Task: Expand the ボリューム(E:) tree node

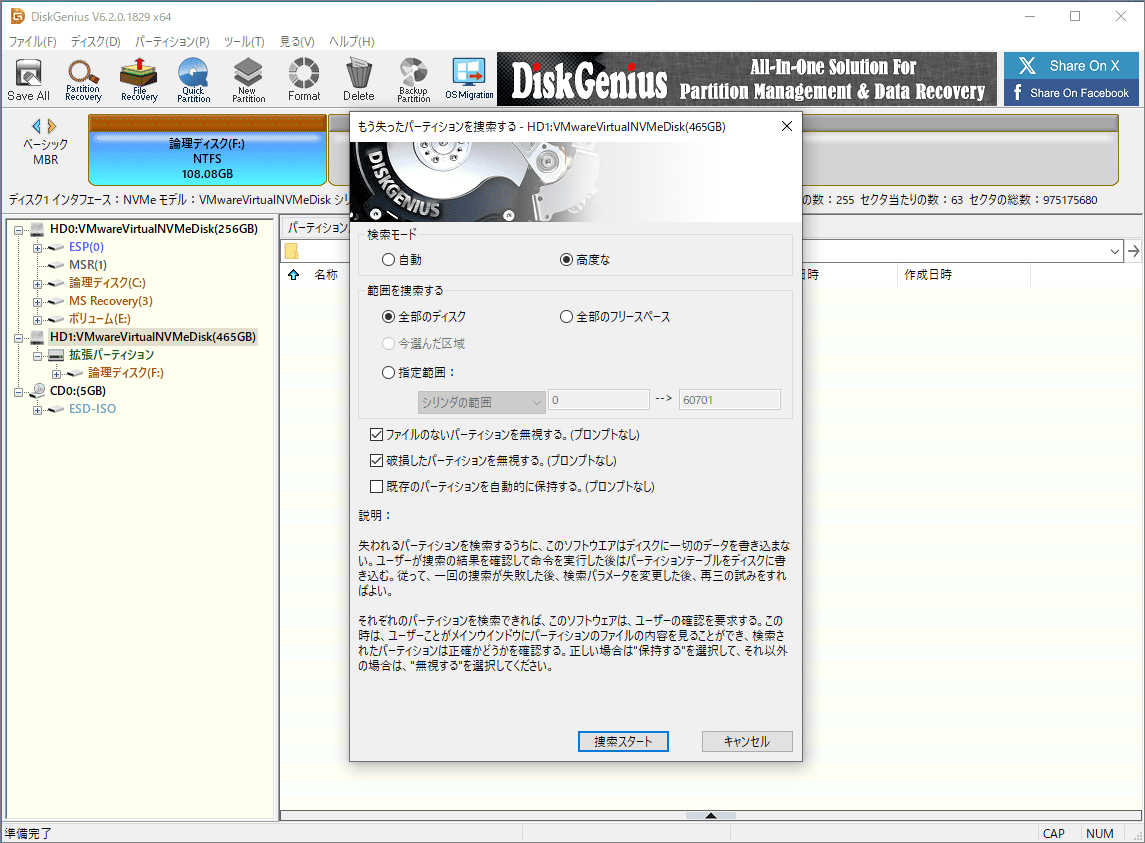Action: (x=37, y=320)
